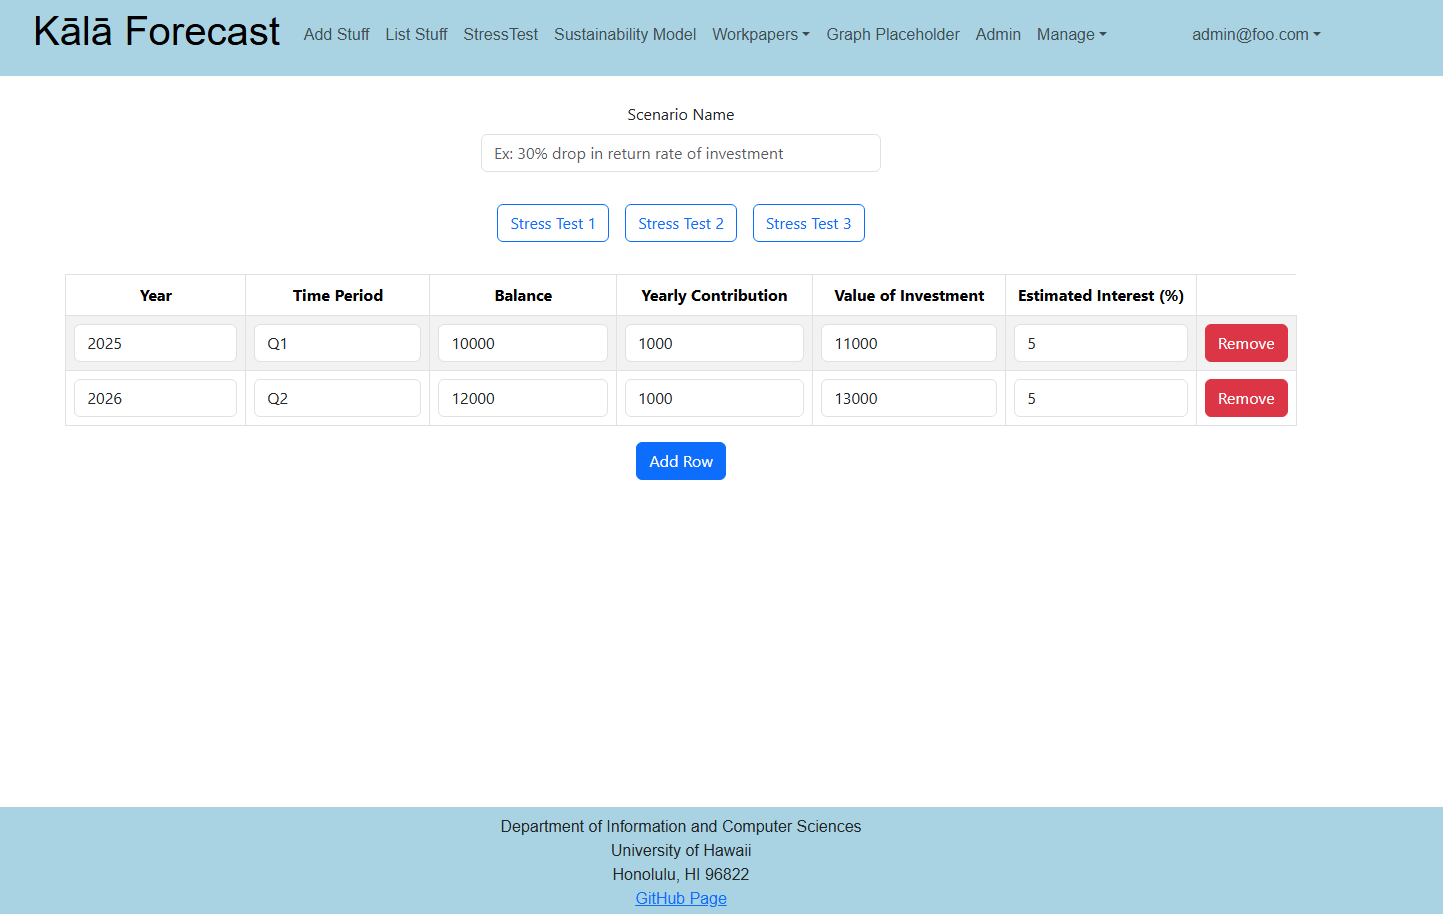The height and width of the screenshot is (914, 1443).
Task: Open the StressTest nav link
Action: click(x=500, y=34)
